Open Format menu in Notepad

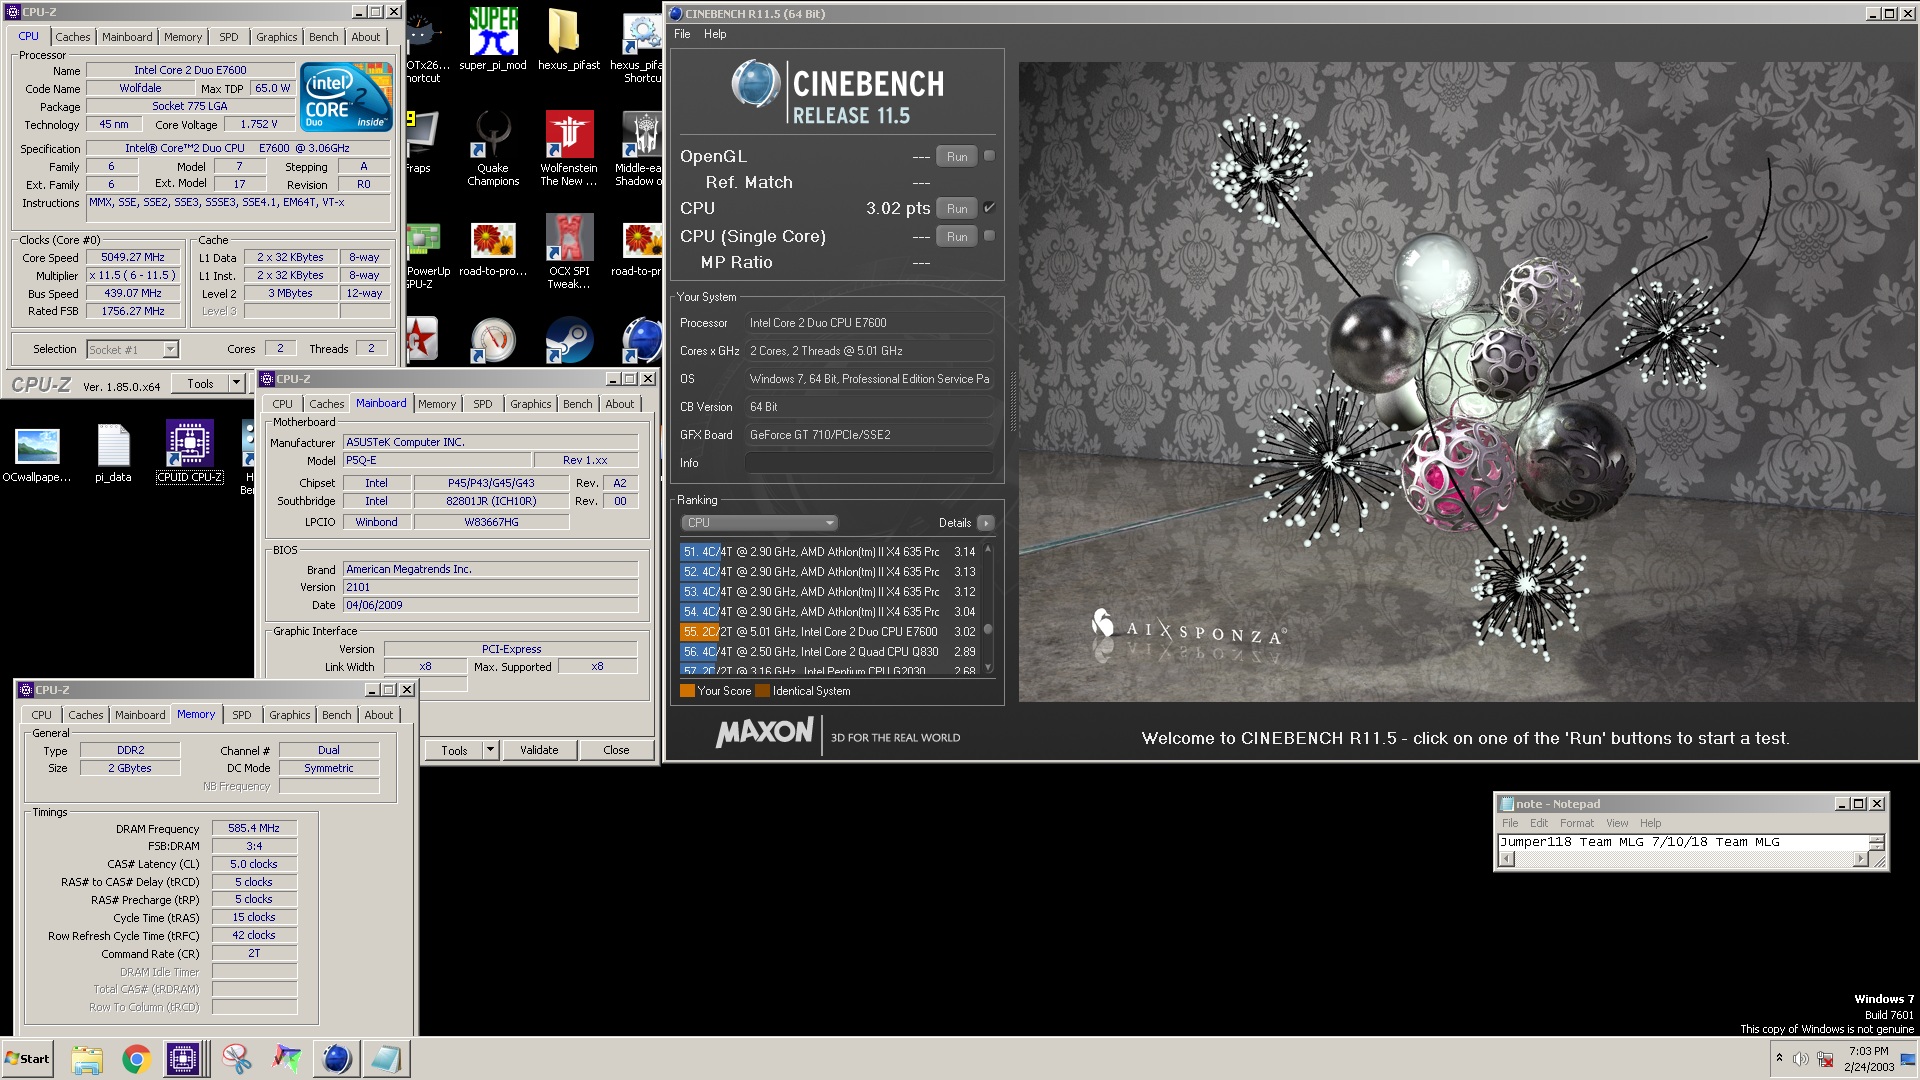(x=1577, y=823)
